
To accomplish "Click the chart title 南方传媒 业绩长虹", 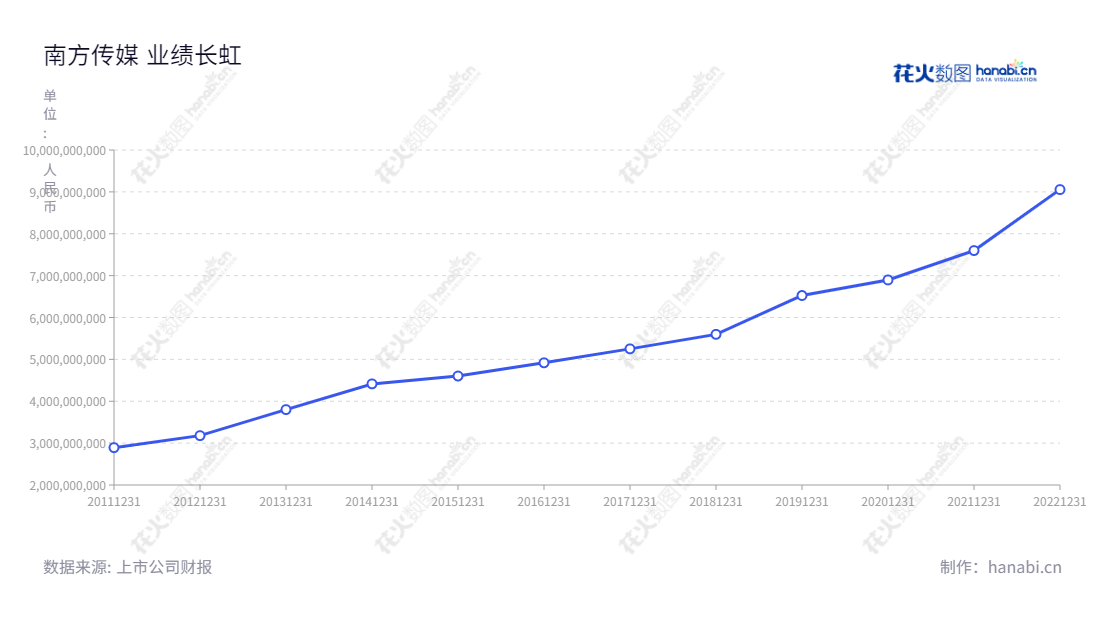I will (143, 56).
